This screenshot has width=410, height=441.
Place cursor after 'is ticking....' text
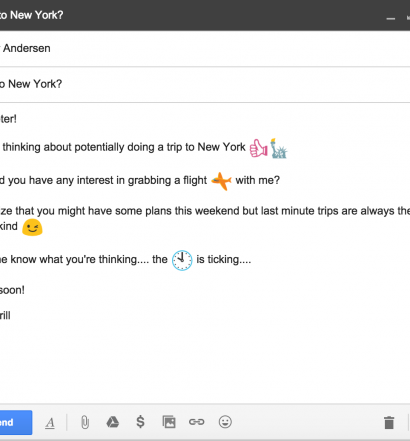252,260
